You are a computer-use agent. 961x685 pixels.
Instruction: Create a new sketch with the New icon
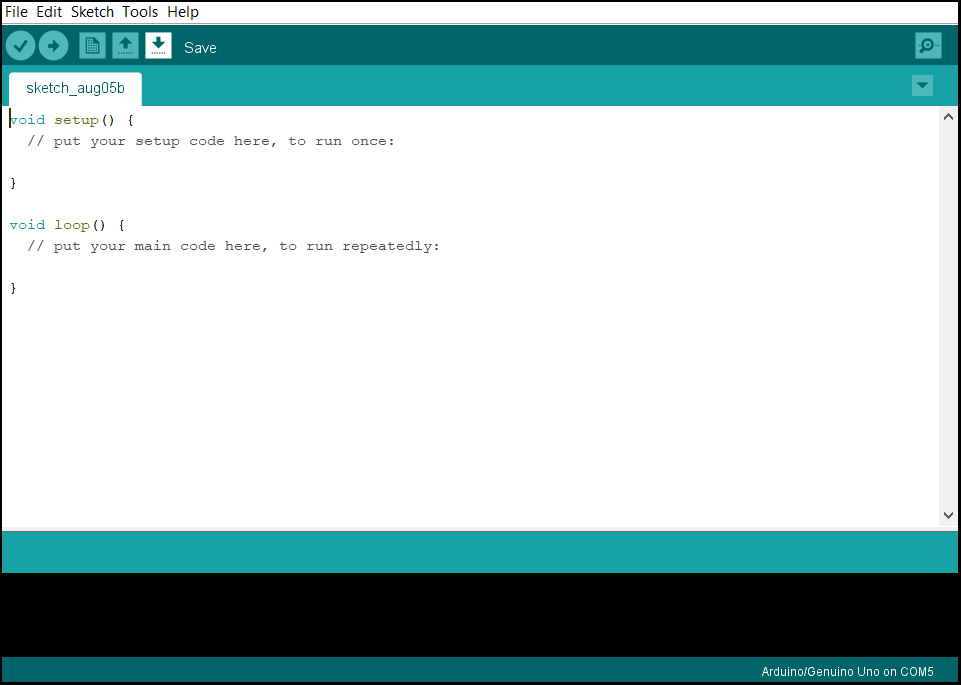point(92,46)
